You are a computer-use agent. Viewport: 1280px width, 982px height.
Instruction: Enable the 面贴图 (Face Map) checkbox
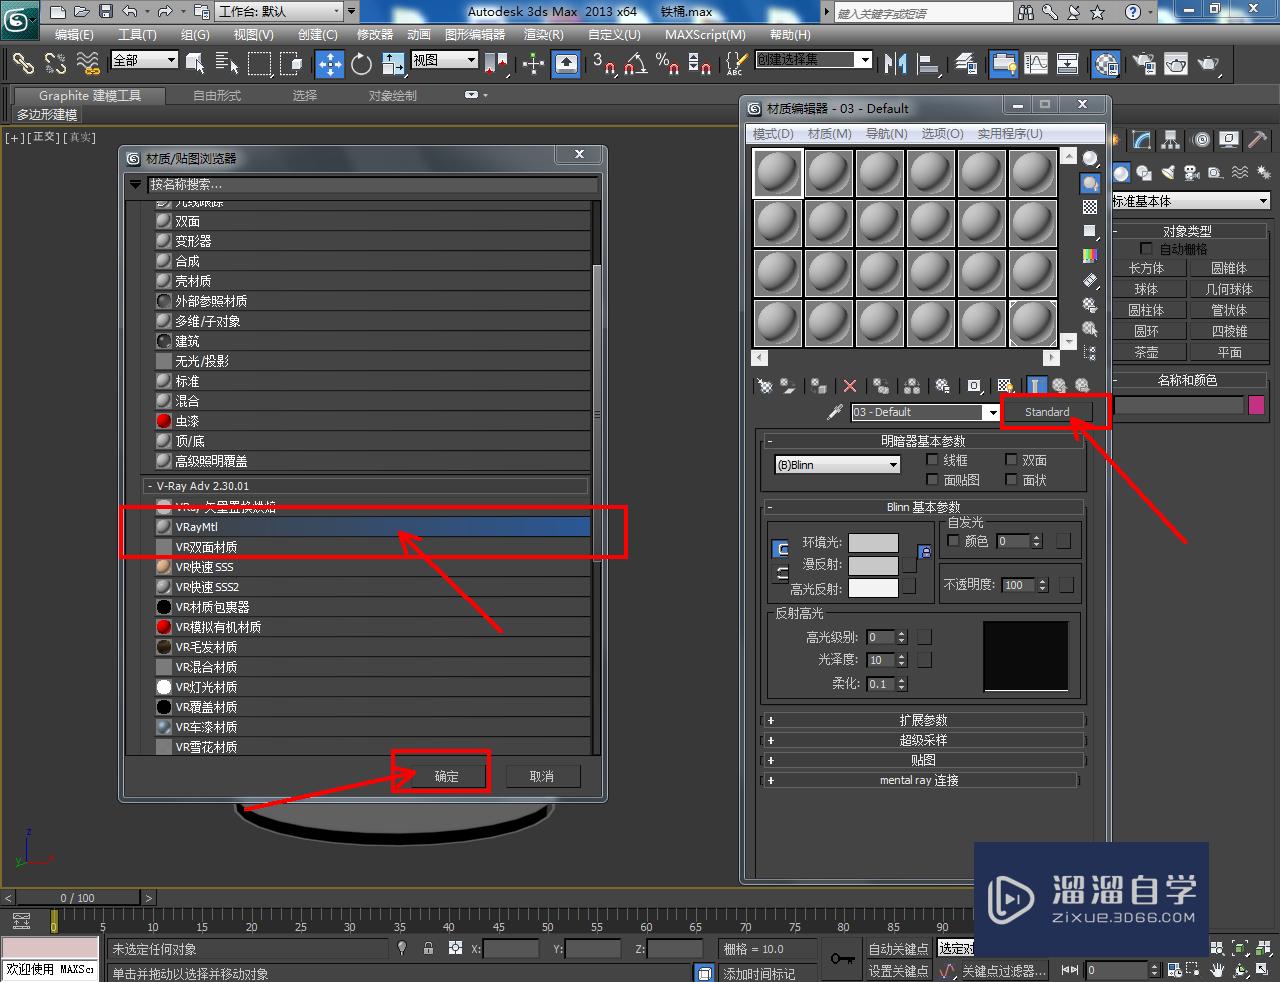click(x=932, y=480)
